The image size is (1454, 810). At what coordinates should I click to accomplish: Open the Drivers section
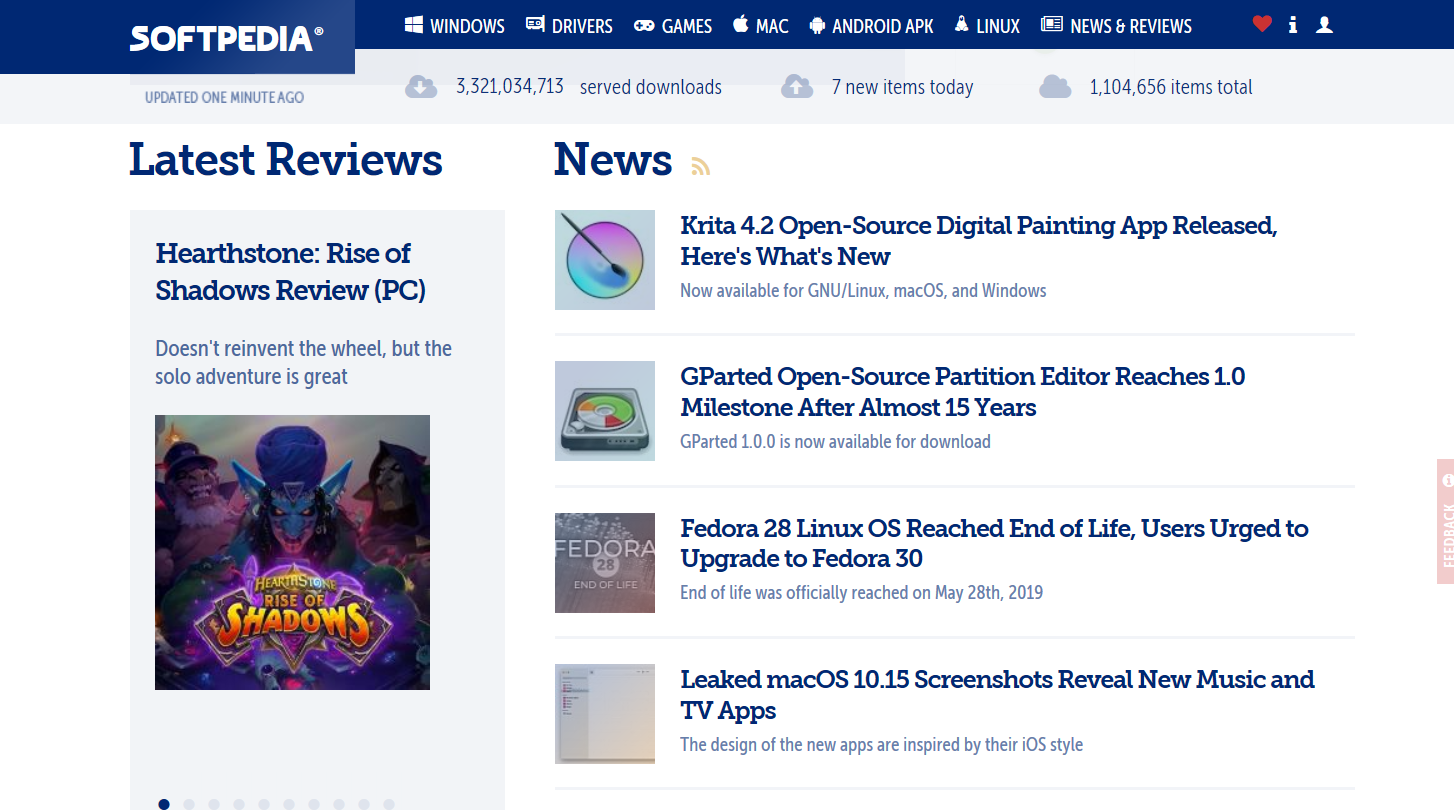[x=569, y=26]
